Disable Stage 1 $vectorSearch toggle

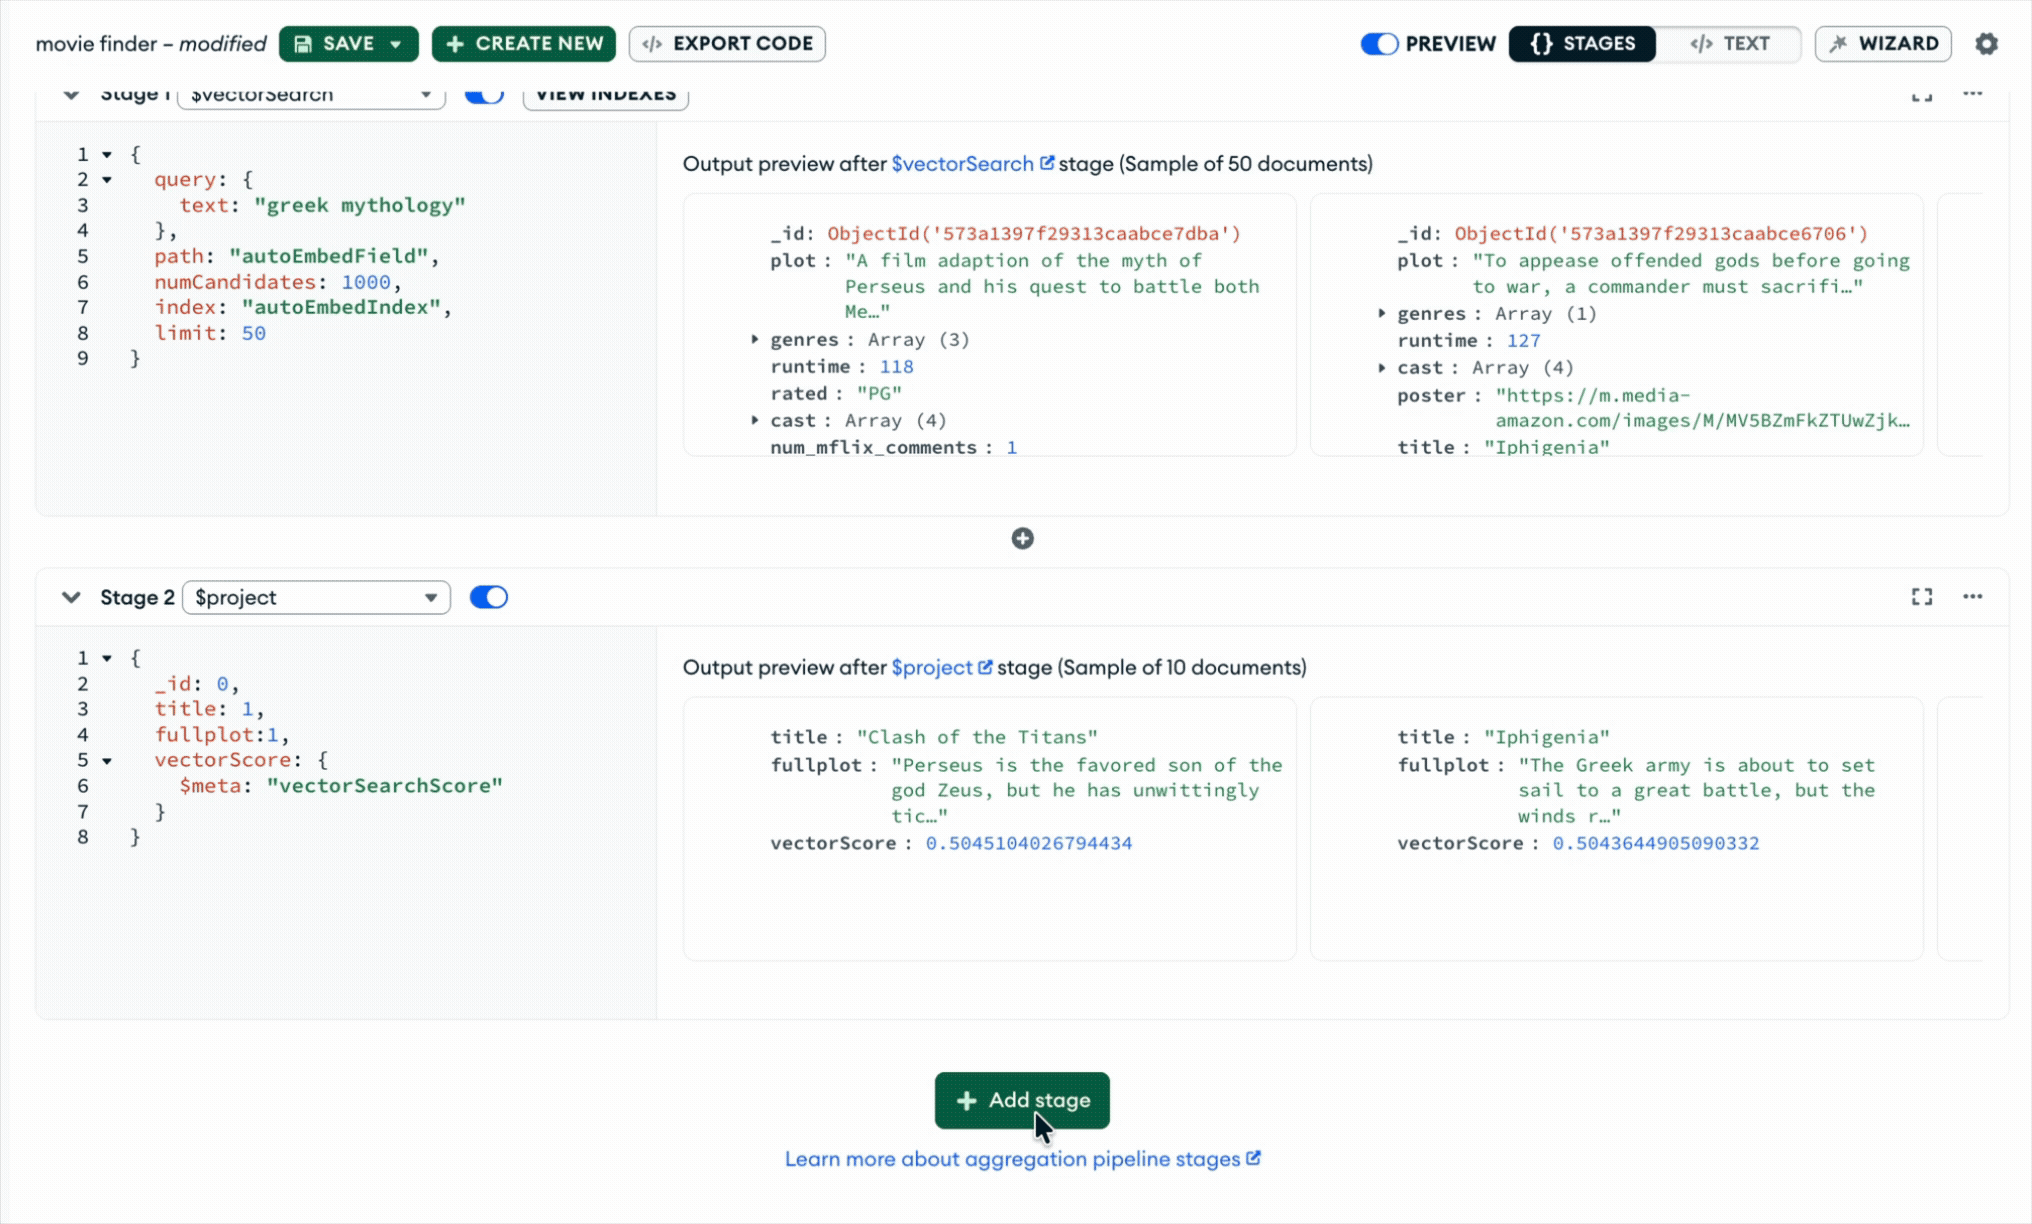pyautogui.click(x=484, y=95)
